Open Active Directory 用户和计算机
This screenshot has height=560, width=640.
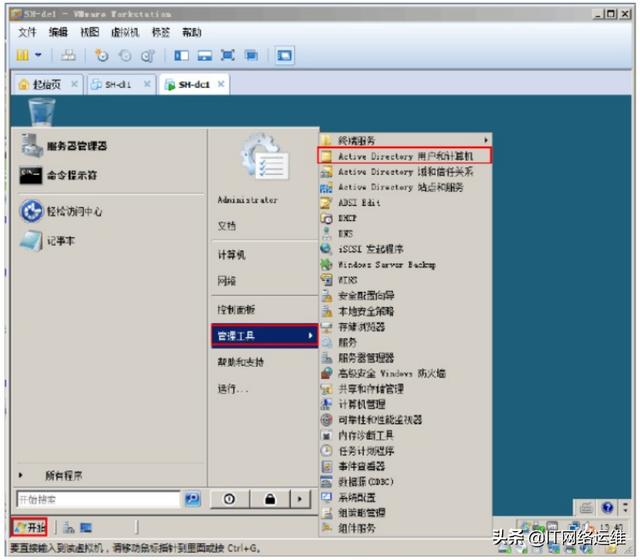point(404,156)
